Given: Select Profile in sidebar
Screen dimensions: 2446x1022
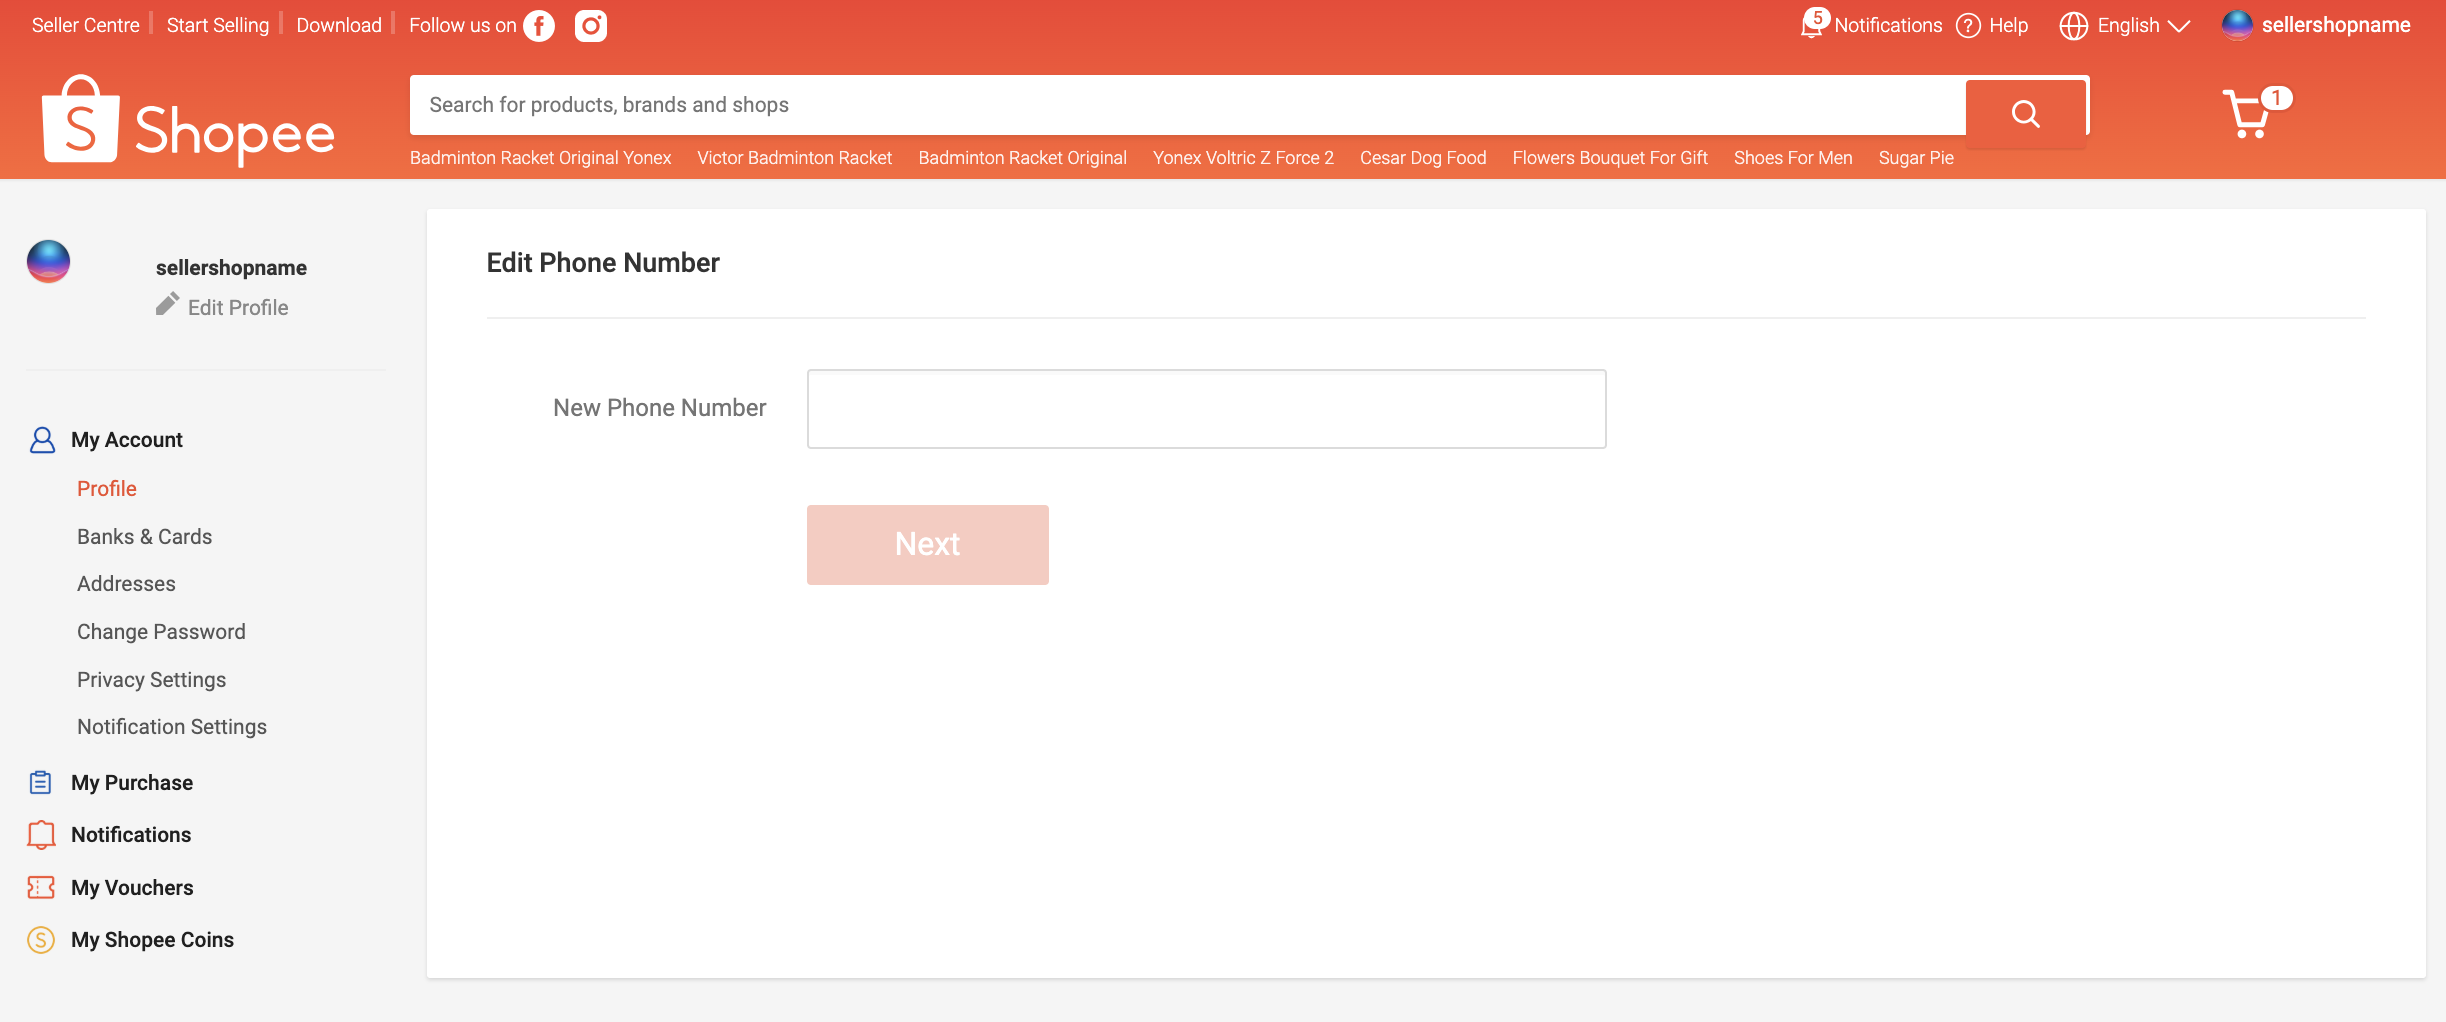Looking at the screenshot, I should point(107,489).
